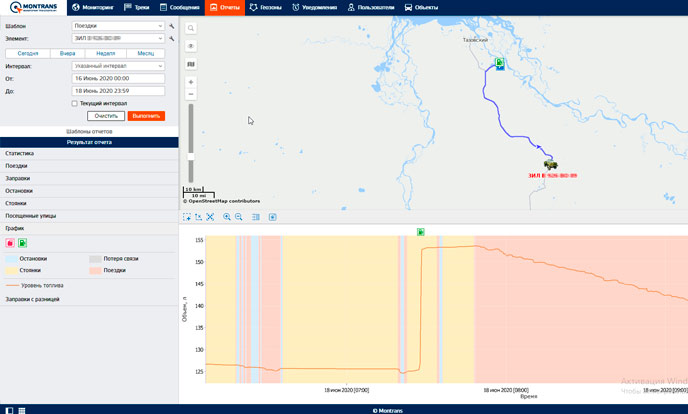Toggle Поездки legend swatch
The image size is (688, 414).
[95, 271]
